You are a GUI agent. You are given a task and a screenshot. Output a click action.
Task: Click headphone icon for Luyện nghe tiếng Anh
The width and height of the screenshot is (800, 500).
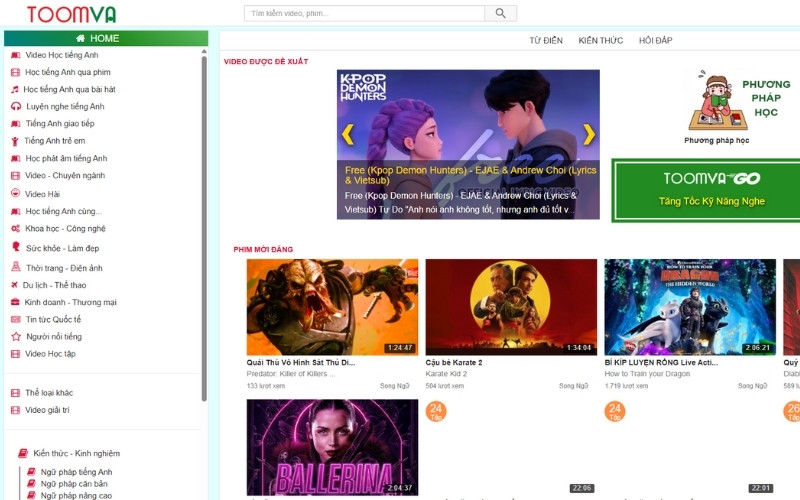pyautogui.click(x=16, y=106)
